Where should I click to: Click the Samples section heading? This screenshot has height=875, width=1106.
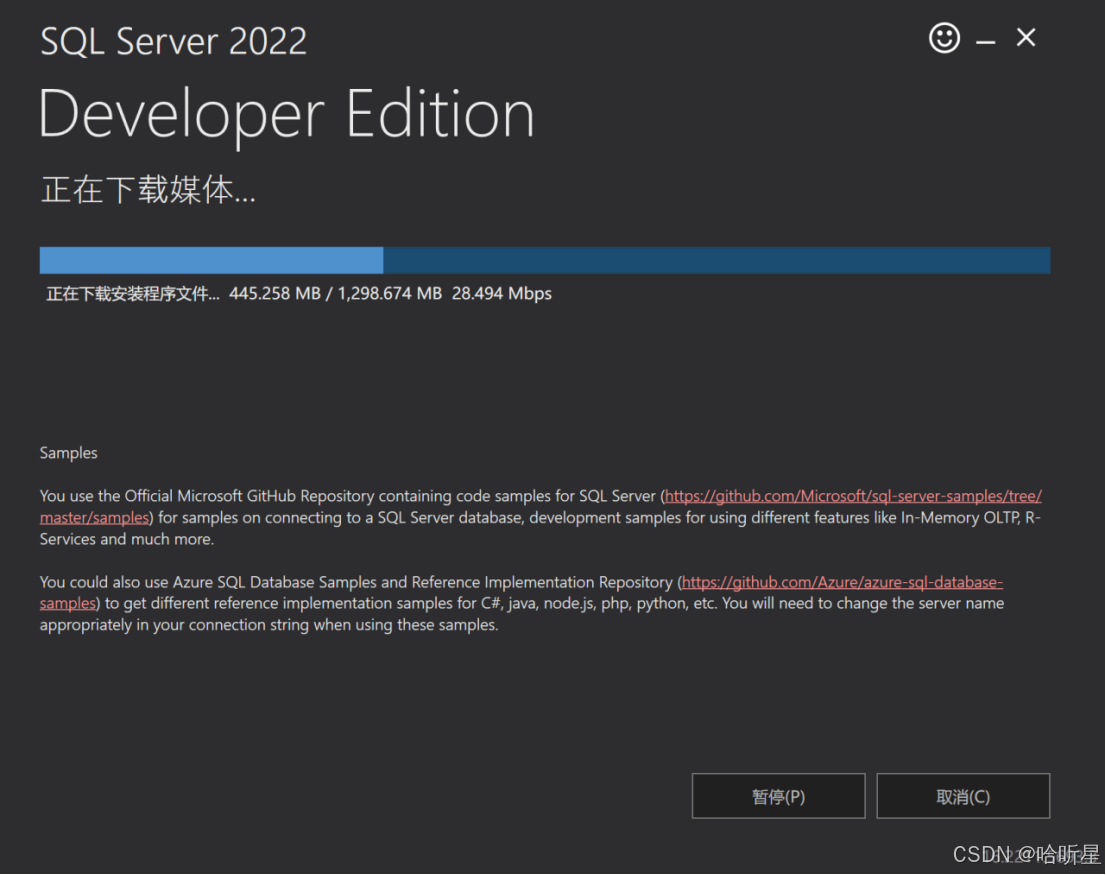(68, 453)
